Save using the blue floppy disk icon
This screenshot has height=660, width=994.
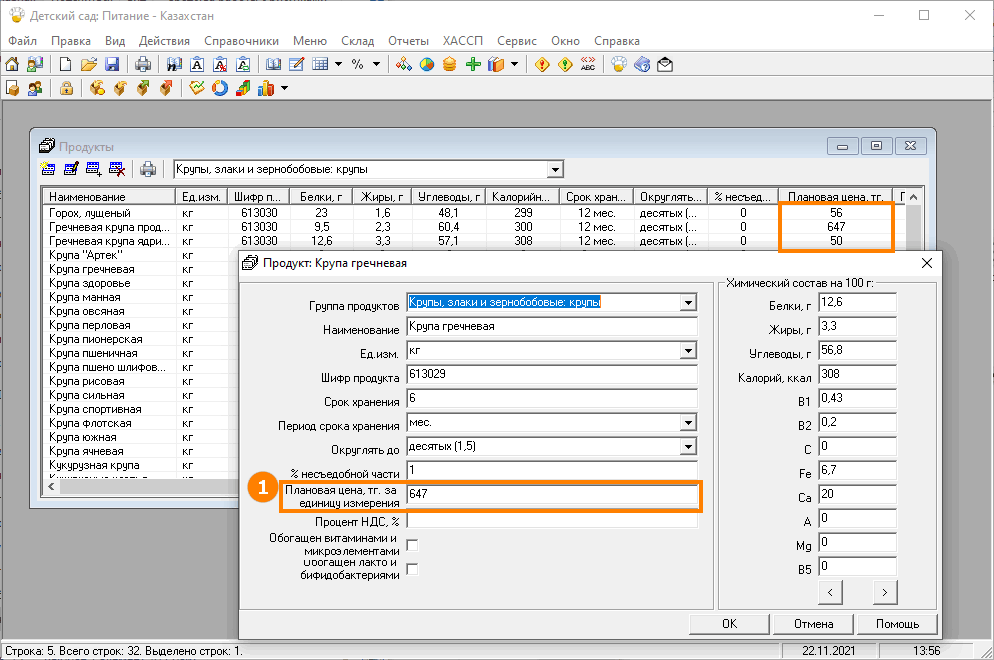pos(112,64)
